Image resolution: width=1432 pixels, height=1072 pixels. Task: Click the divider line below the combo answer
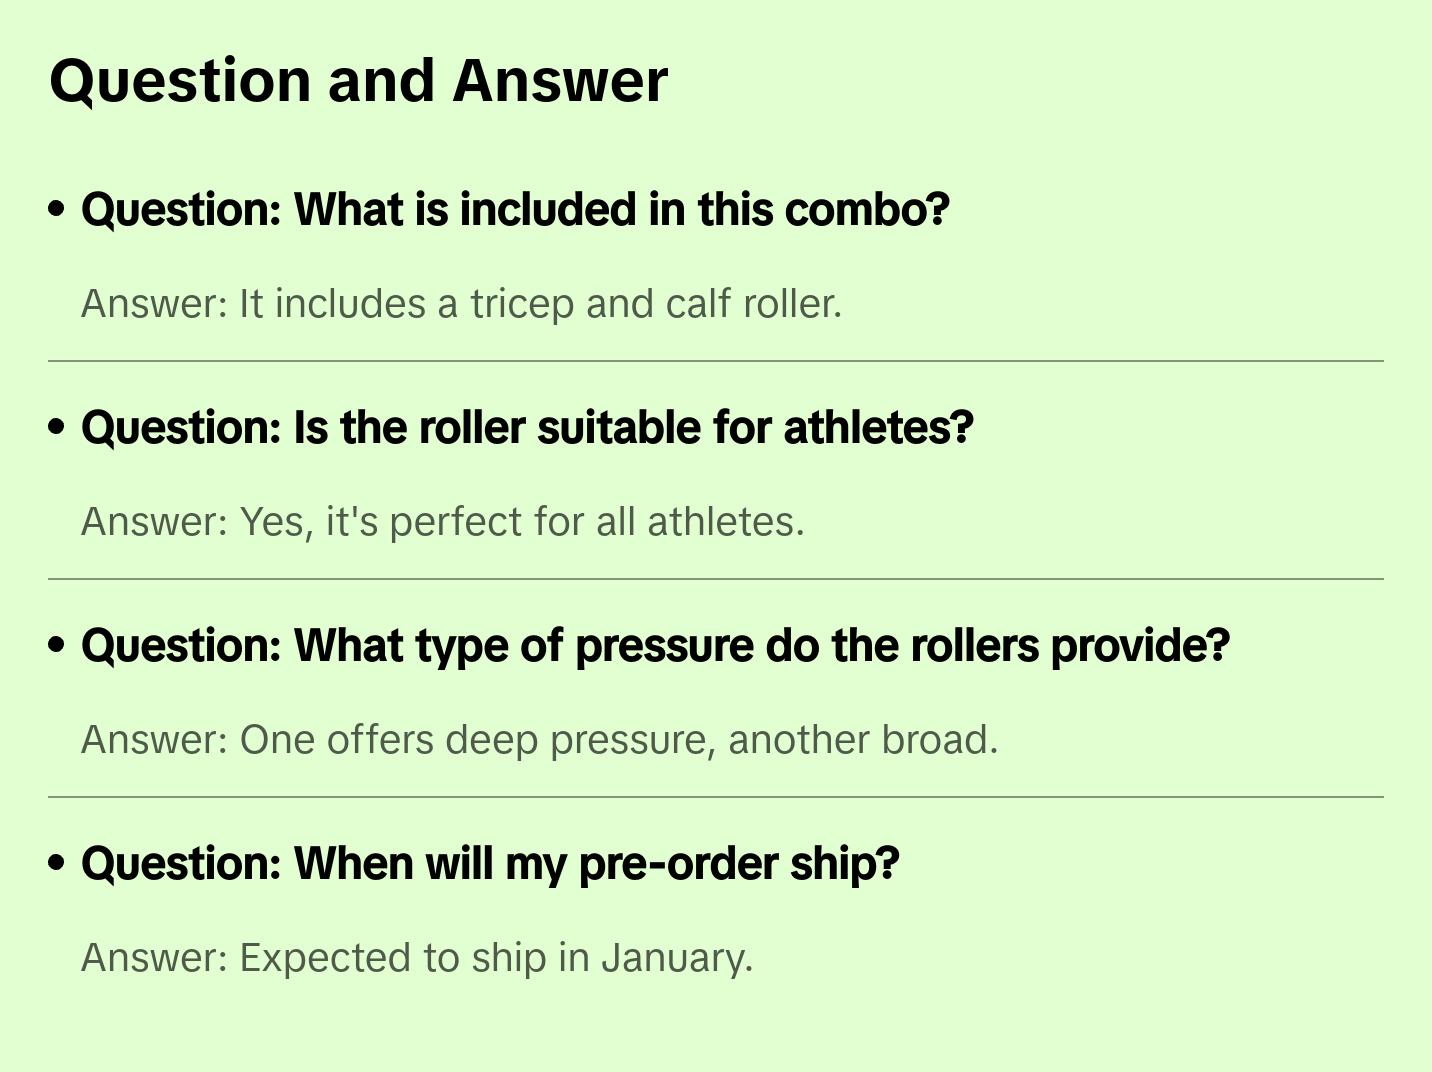tap(716, 361)
